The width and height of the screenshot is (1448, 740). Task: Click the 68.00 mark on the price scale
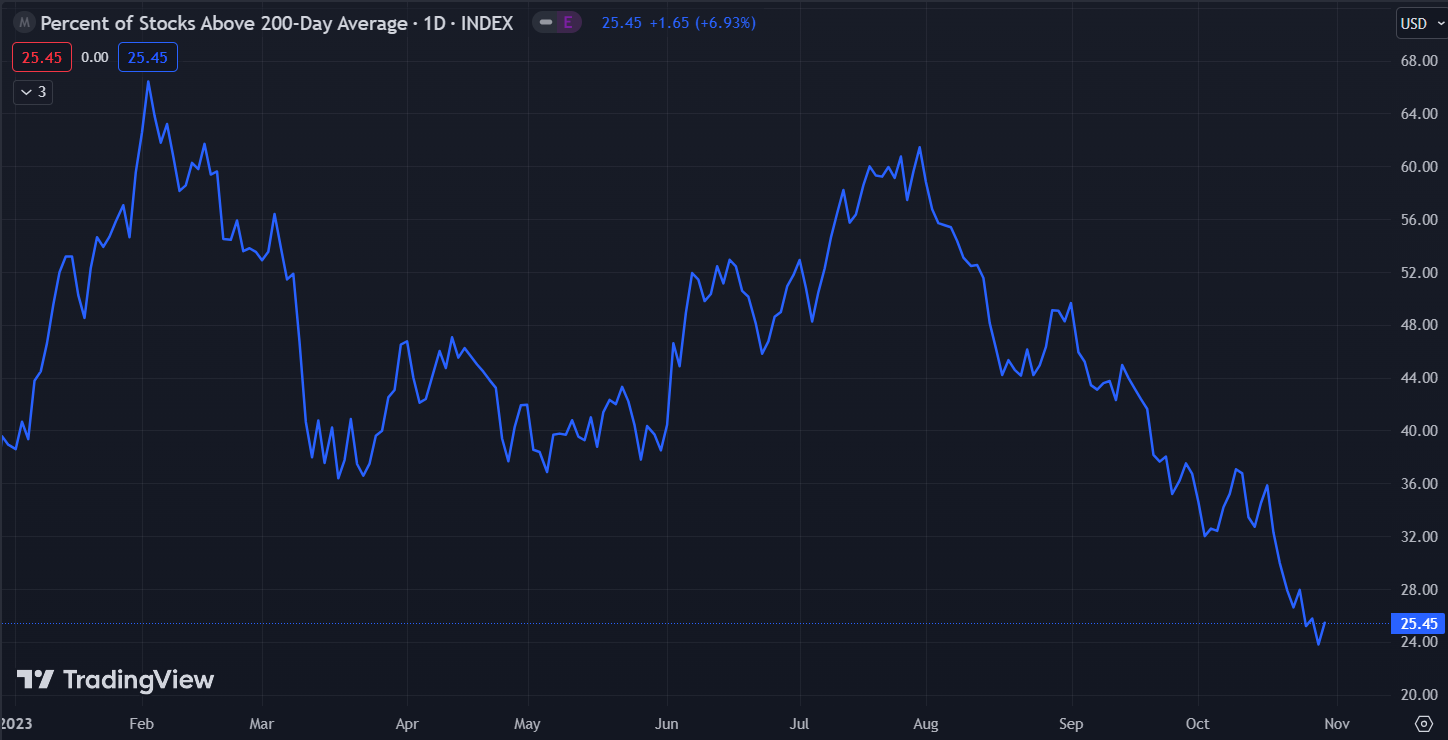[x=1419, y=61]
